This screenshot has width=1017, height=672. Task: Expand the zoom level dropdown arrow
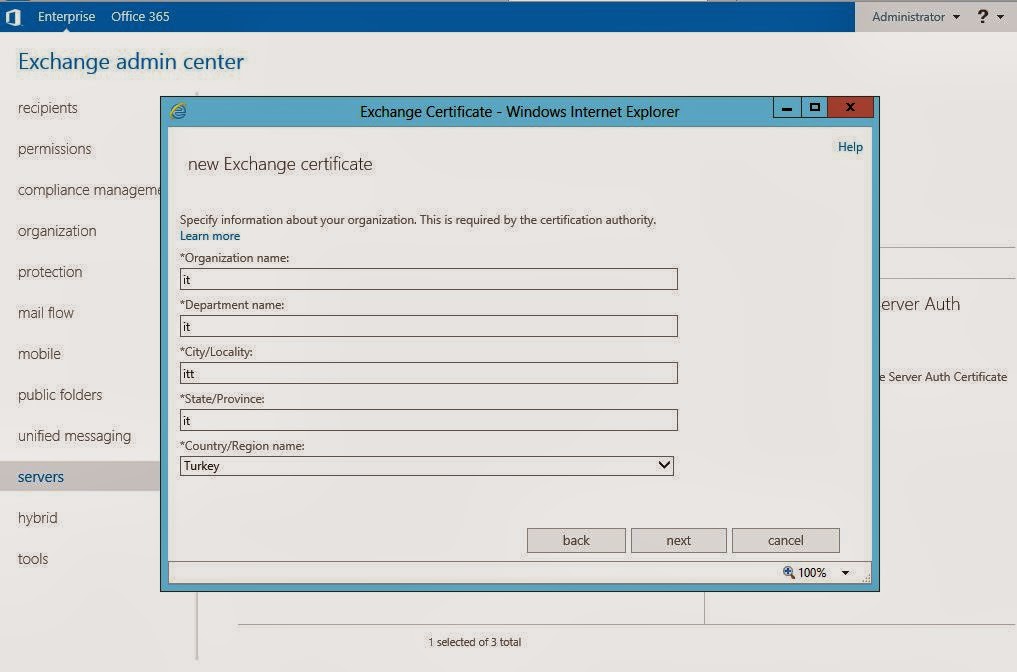pyautogui.click(x=845, y=573)
